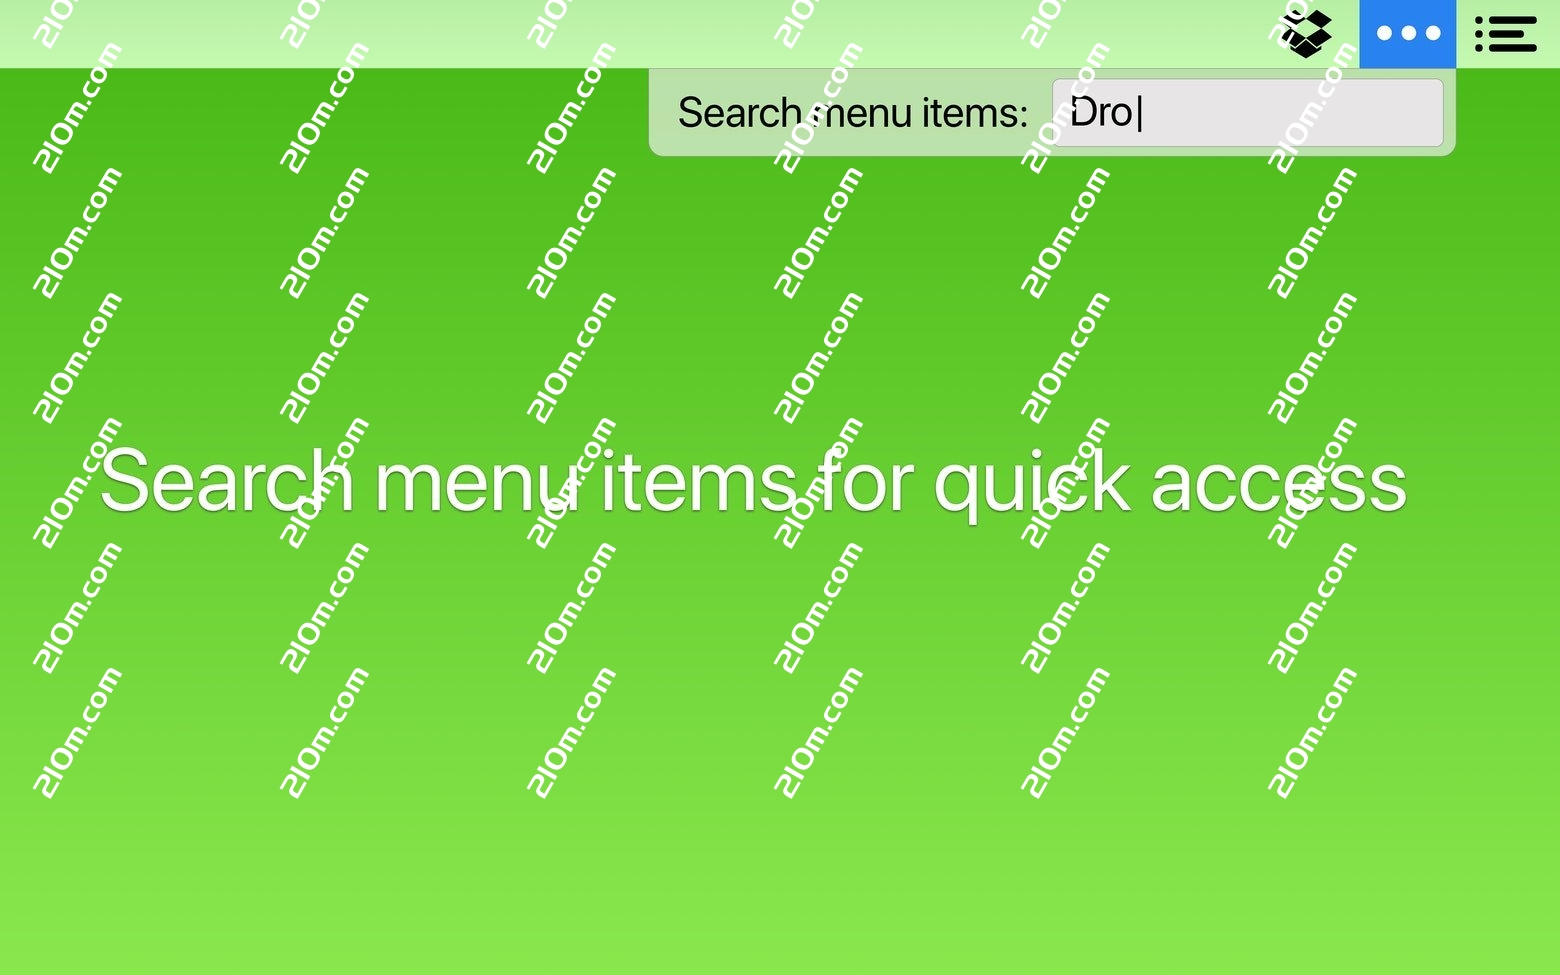The image size is (1560, 975).
Task: Open the Dropbox menu bar icon
Action: coord(1306,34)
